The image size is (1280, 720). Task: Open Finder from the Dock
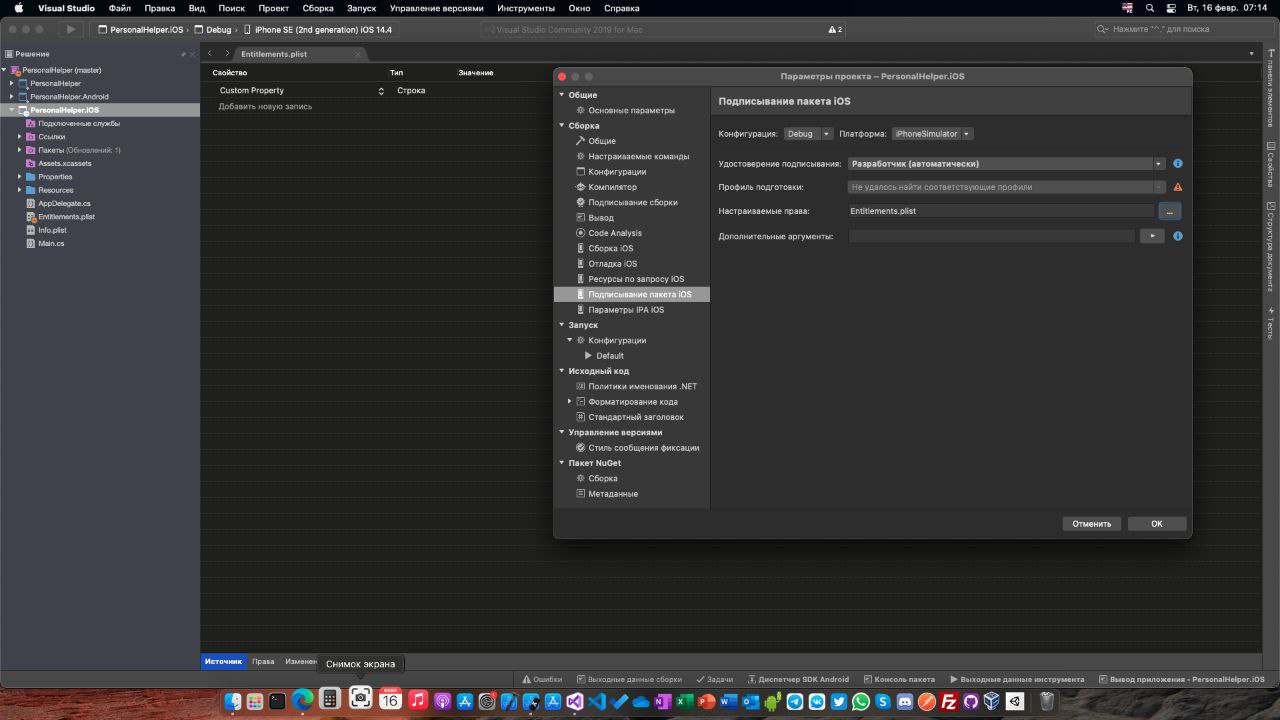click(x=233, y=701)
